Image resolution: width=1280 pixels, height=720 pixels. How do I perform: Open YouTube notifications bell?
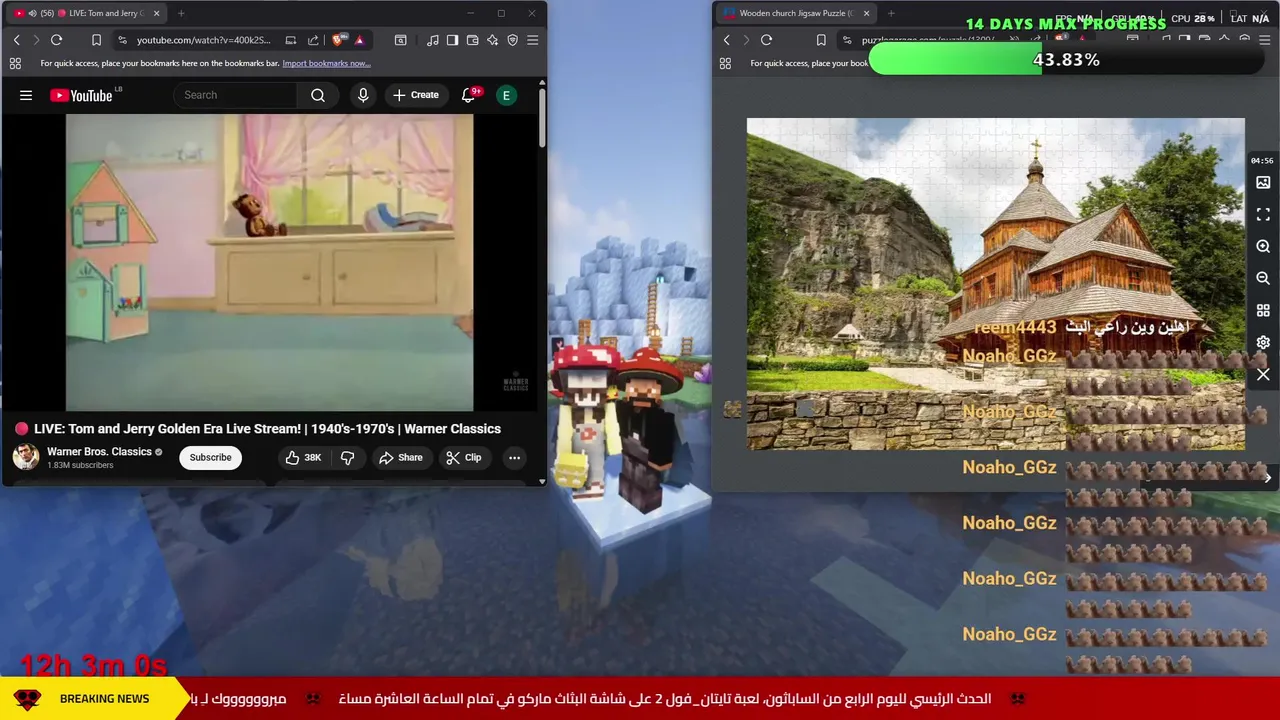coord(468,95)
